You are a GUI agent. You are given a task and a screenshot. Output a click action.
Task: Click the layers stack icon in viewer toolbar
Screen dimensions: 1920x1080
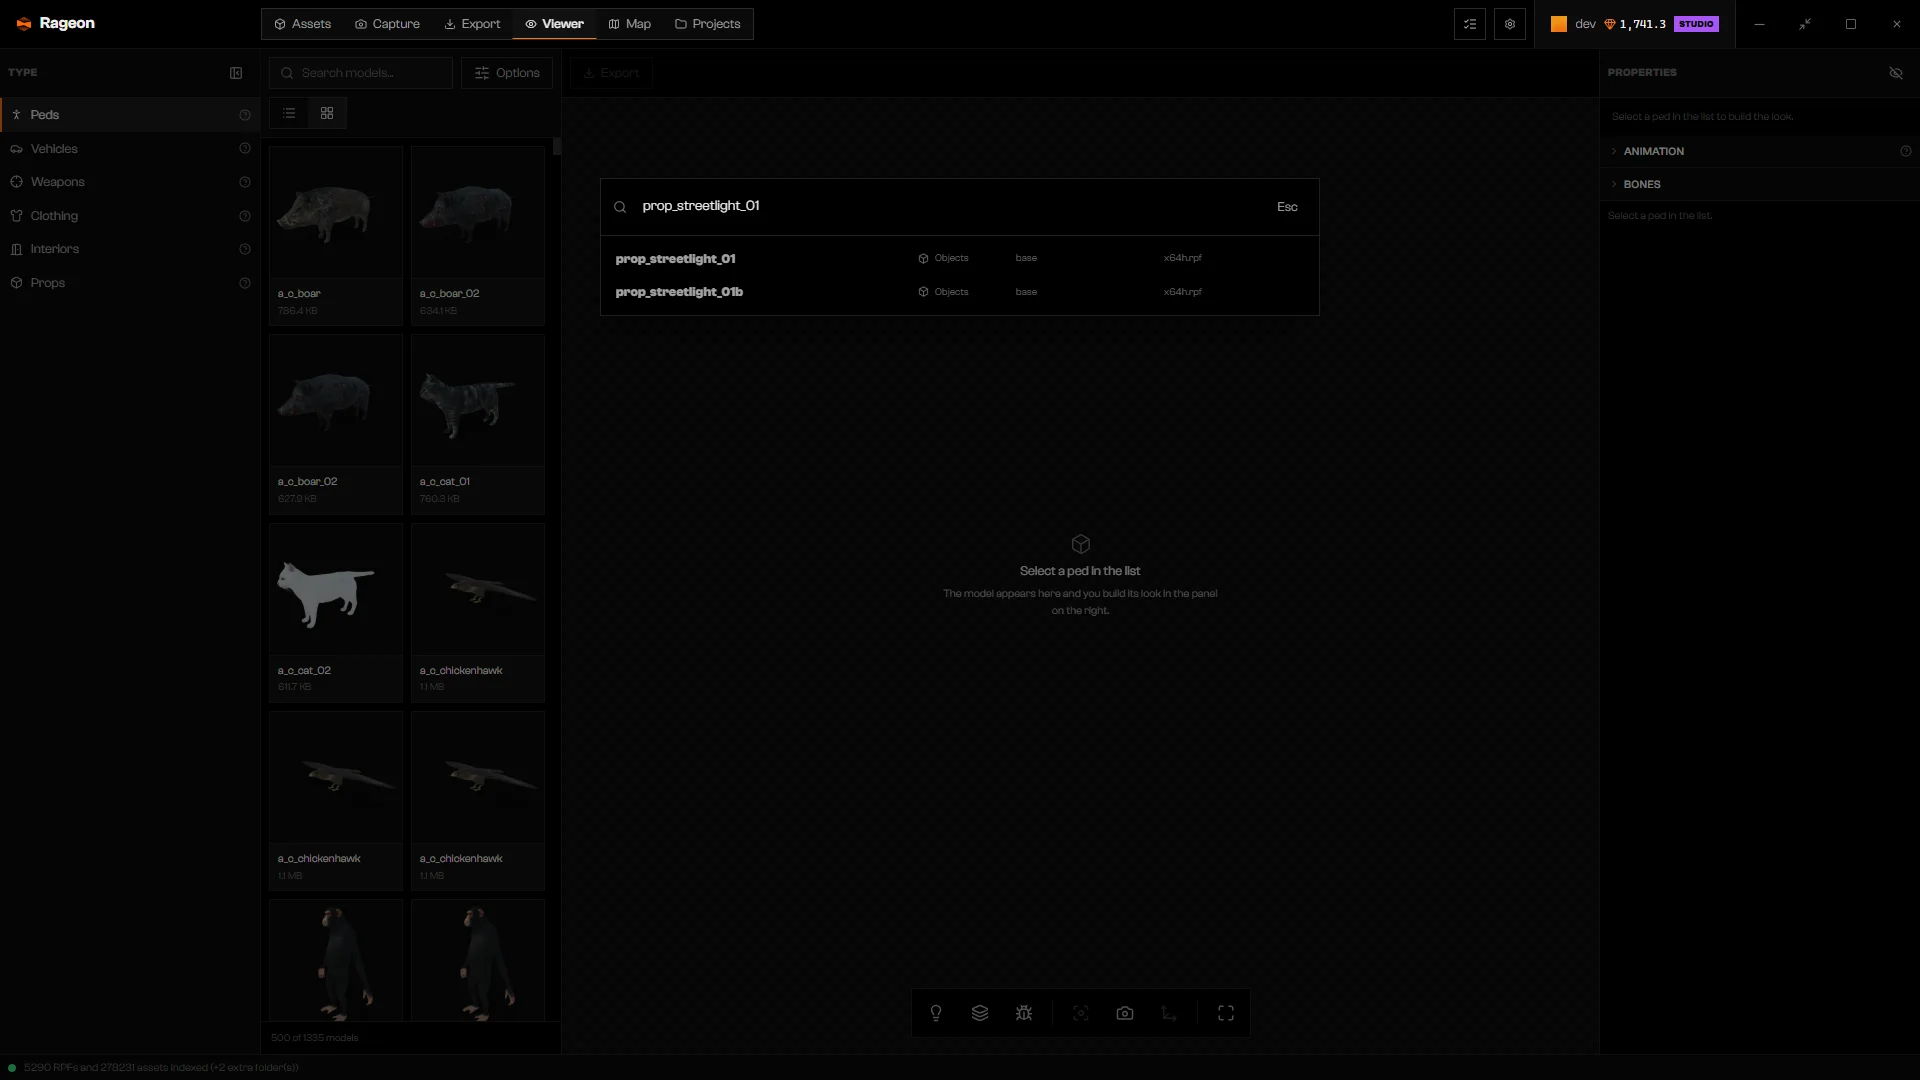[980, 1013]
